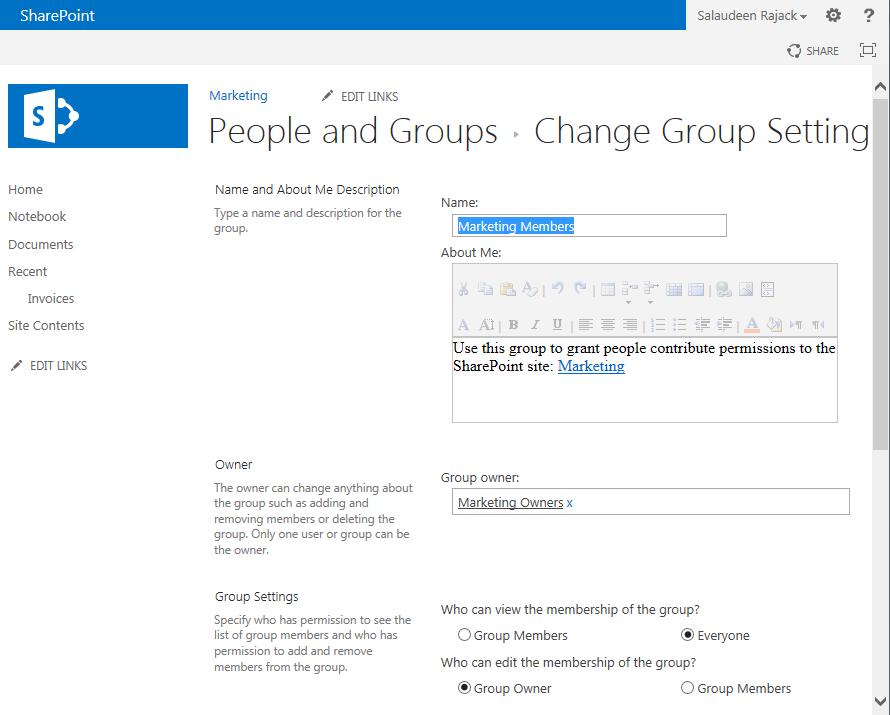Click the Marketing hyperlink in About Me text
The width and height of the screenshot is (890, 715).
click(591, 366)
